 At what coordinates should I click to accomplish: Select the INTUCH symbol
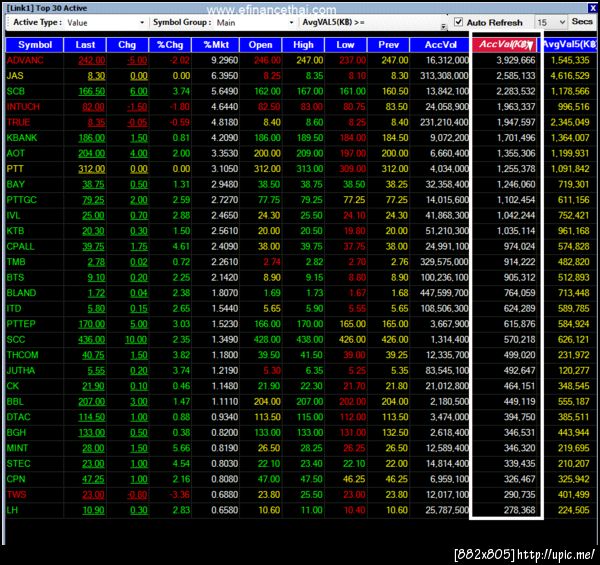pos(23,107)
